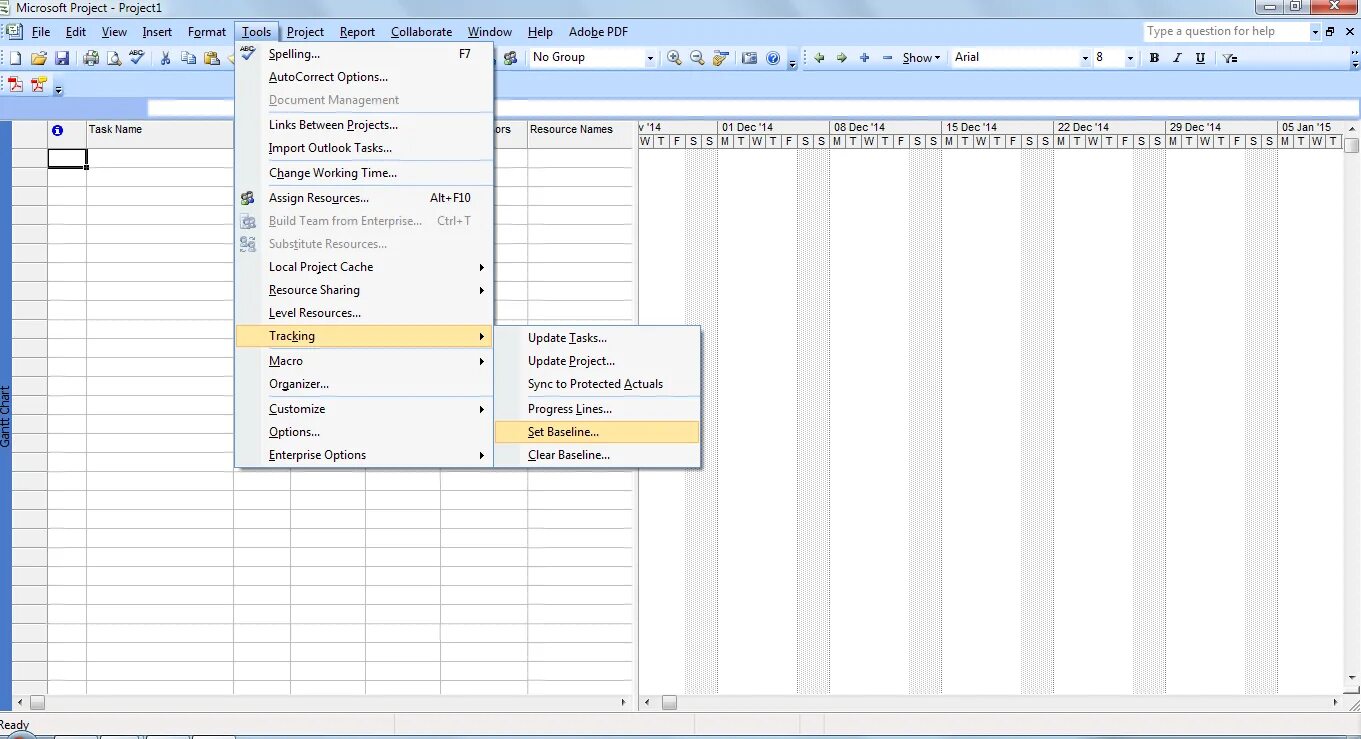Open the Collaborate menu

(x=421, y=32)
